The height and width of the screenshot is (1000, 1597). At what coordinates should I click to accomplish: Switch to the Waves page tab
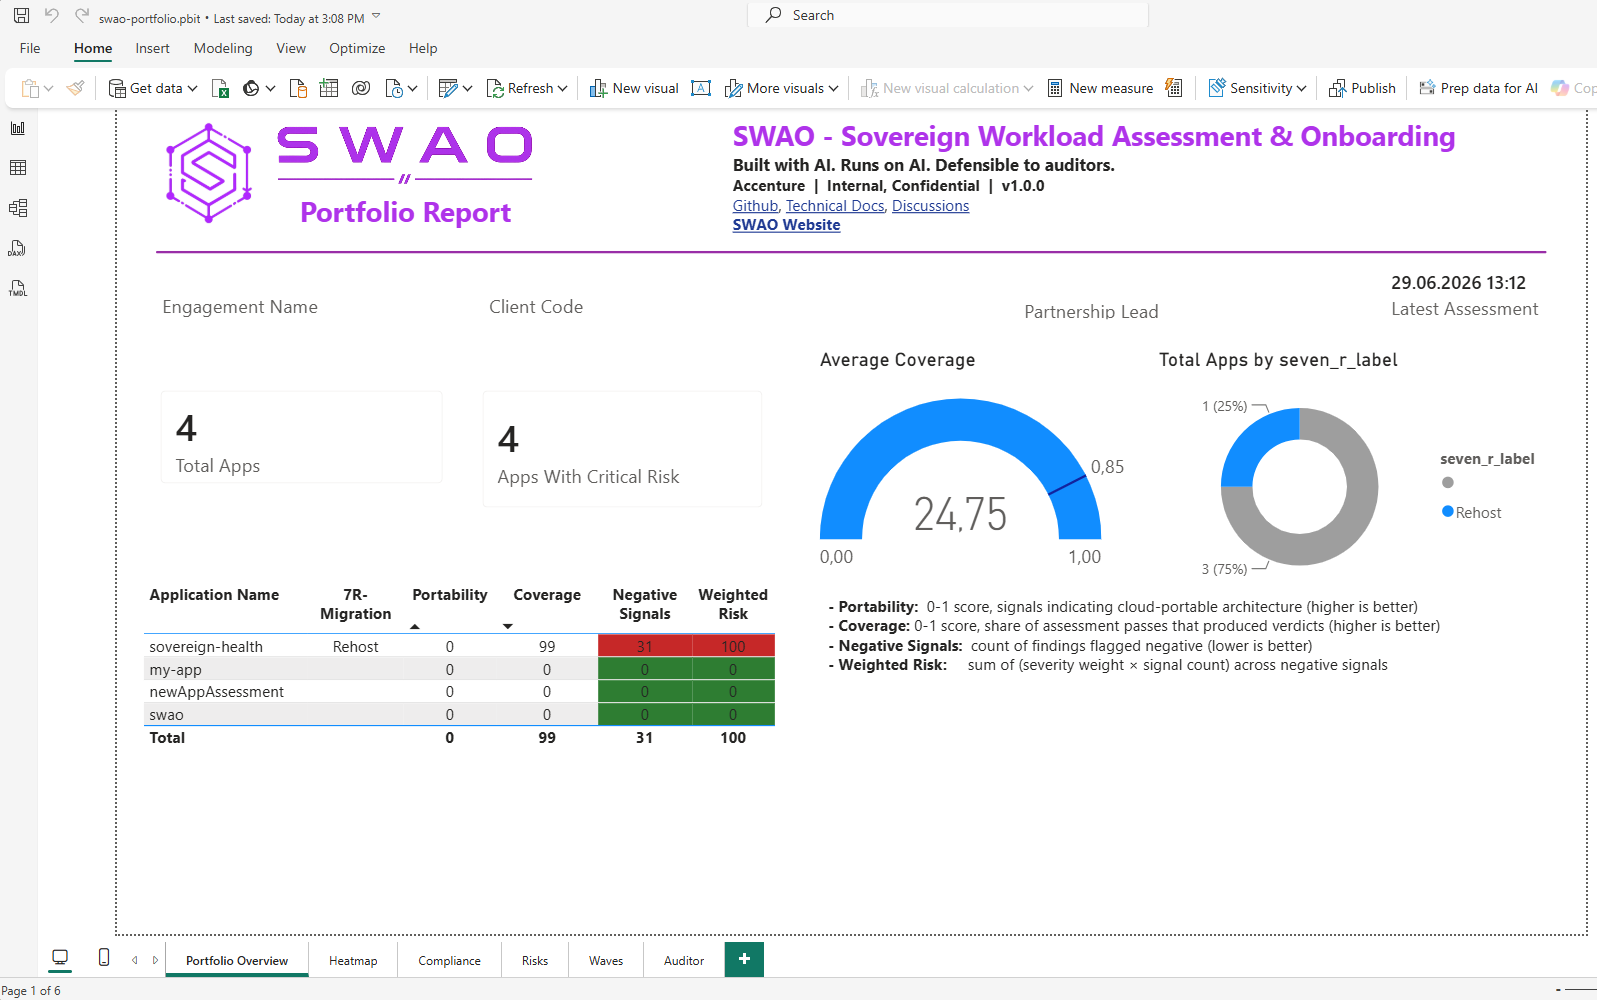pos(606,960)
